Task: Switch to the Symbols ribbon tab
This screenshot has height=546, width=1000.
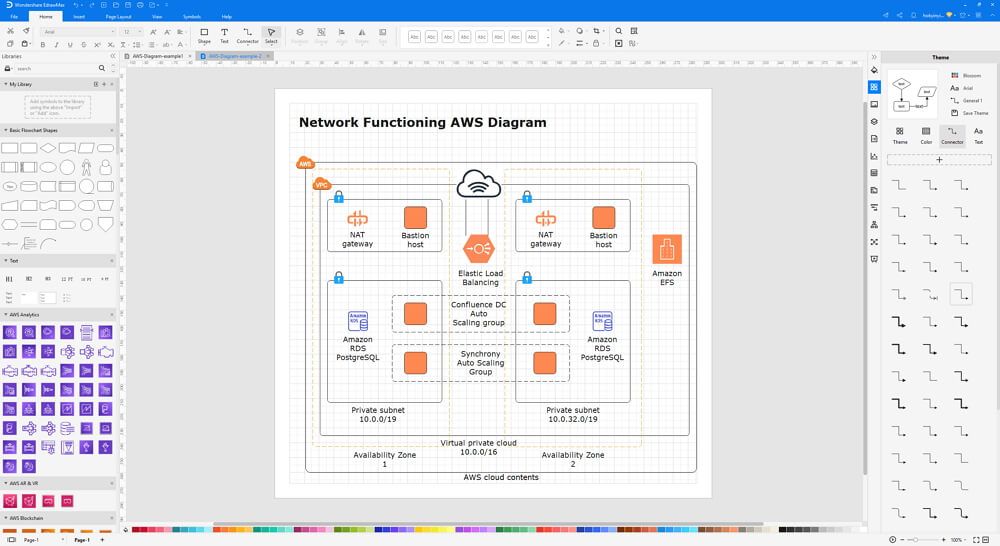Action: 192,17
